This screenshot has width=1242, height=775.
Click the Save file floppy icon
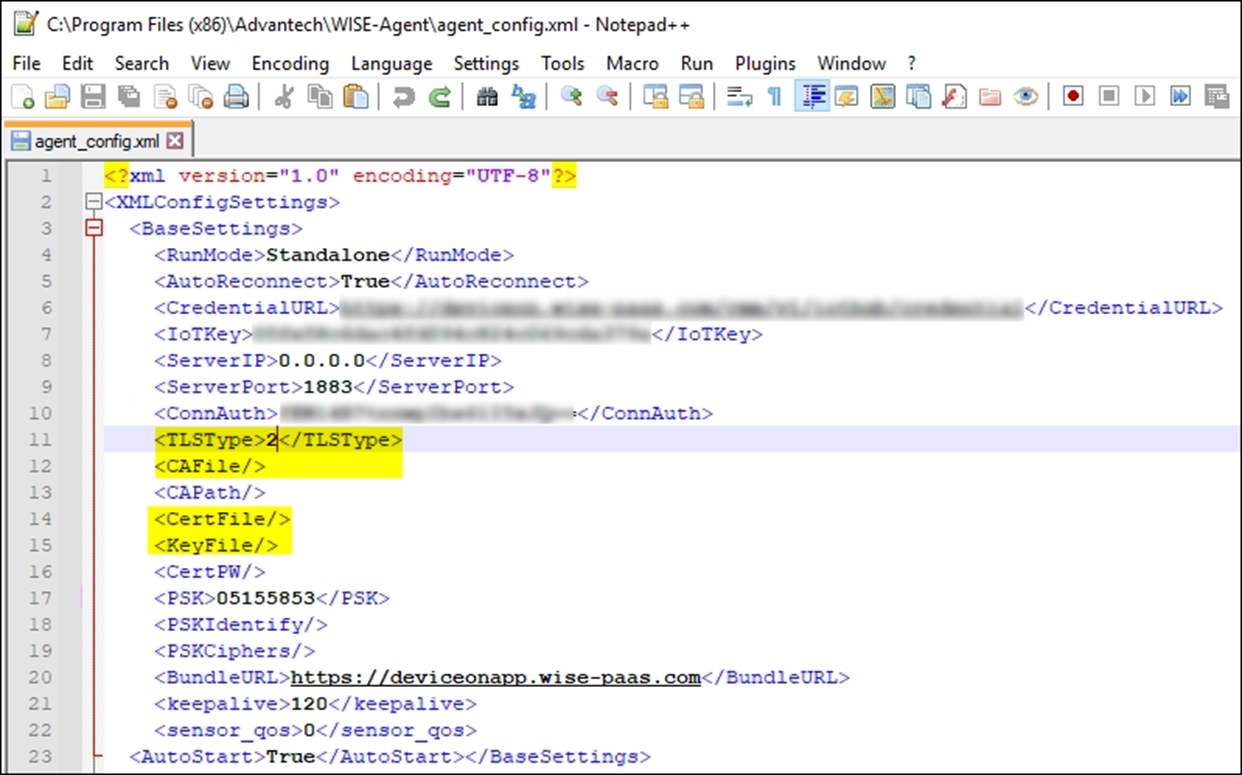[92, 97]
